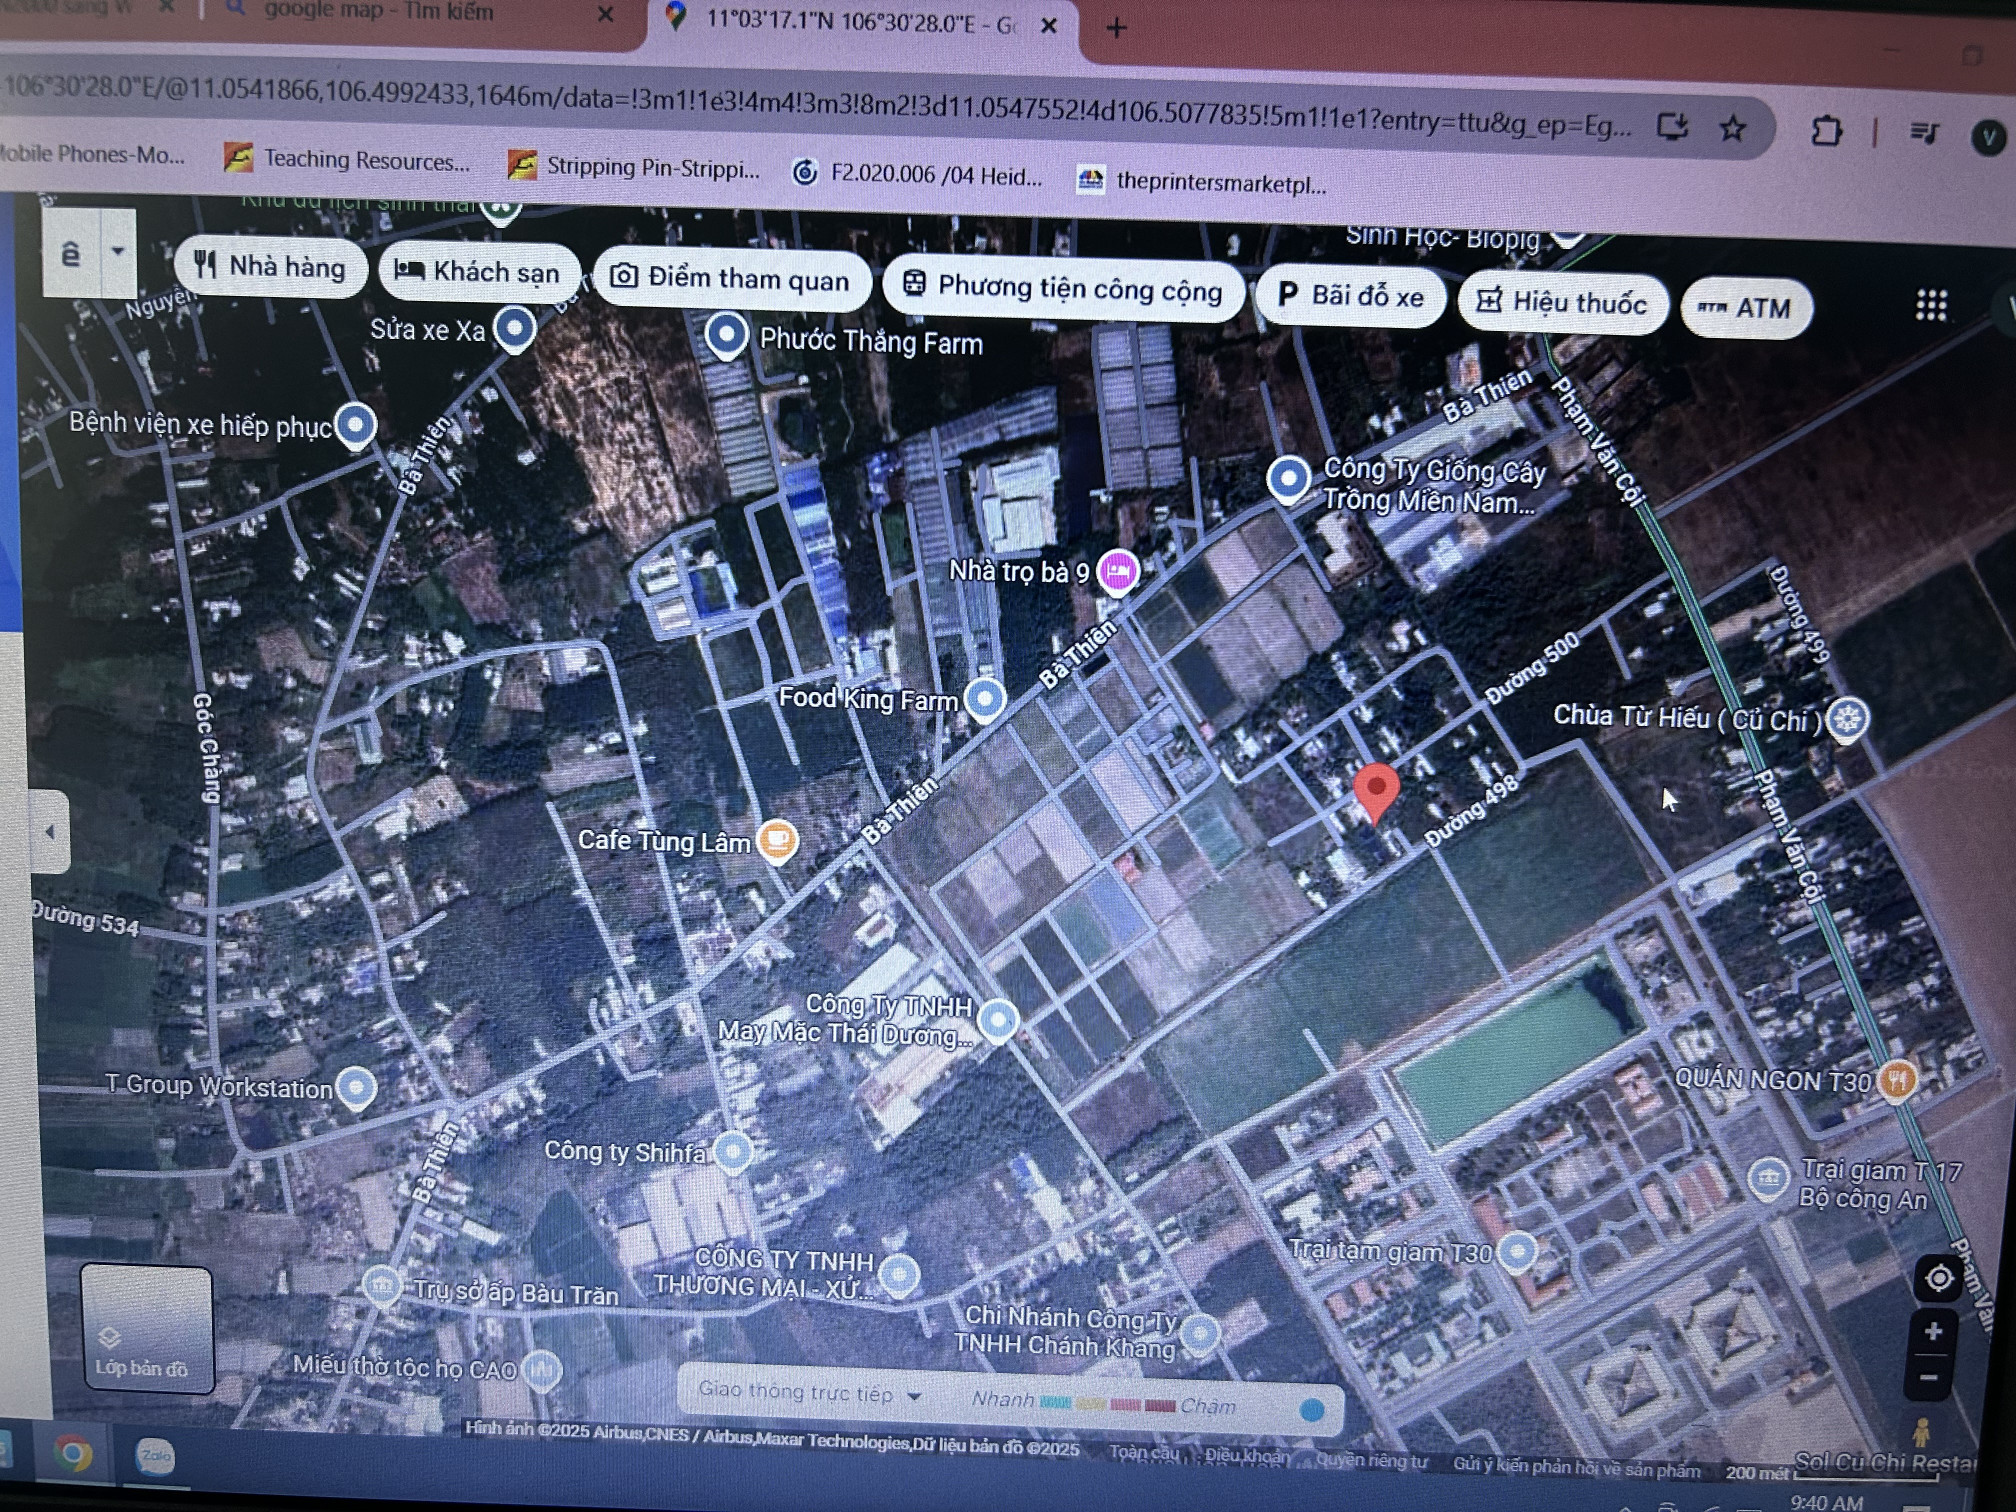Open the Sửa xe Xa place marker
Screen dimensions: 2016x1512
click(515, 328)
